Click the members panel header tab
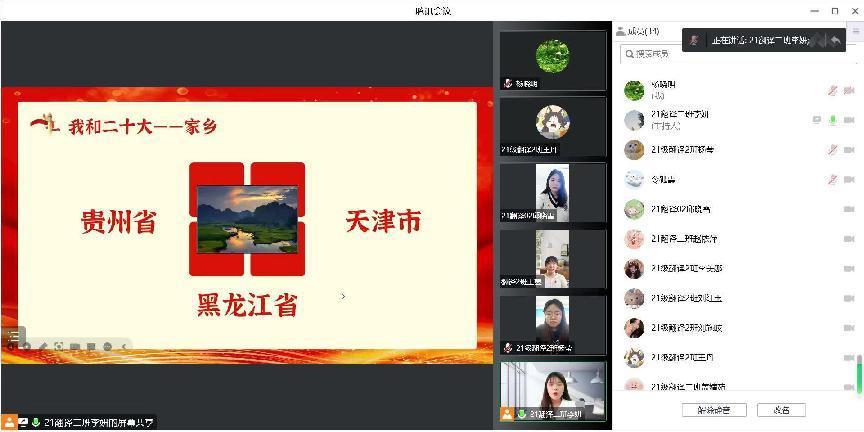864x432 pixels. point(640,31)
